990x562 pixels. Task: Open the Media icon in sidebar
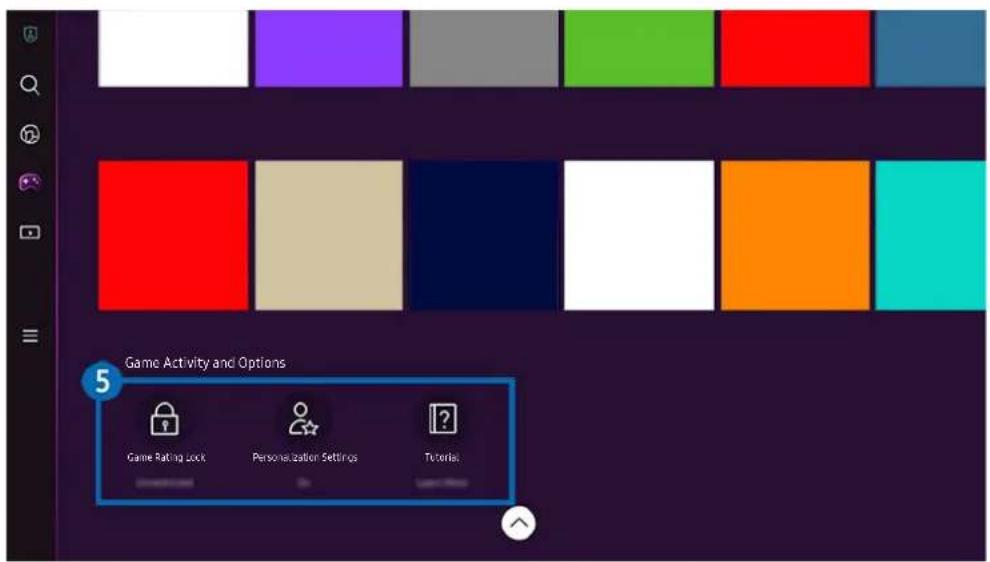(30, 232)
